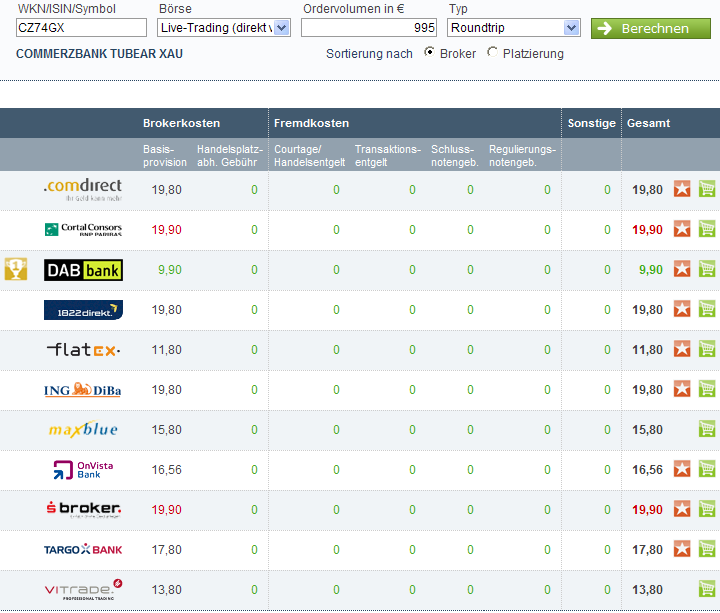Click the Fremdkosten column group header
Viewport: 720px width, 613px height.
click(311, 123)
